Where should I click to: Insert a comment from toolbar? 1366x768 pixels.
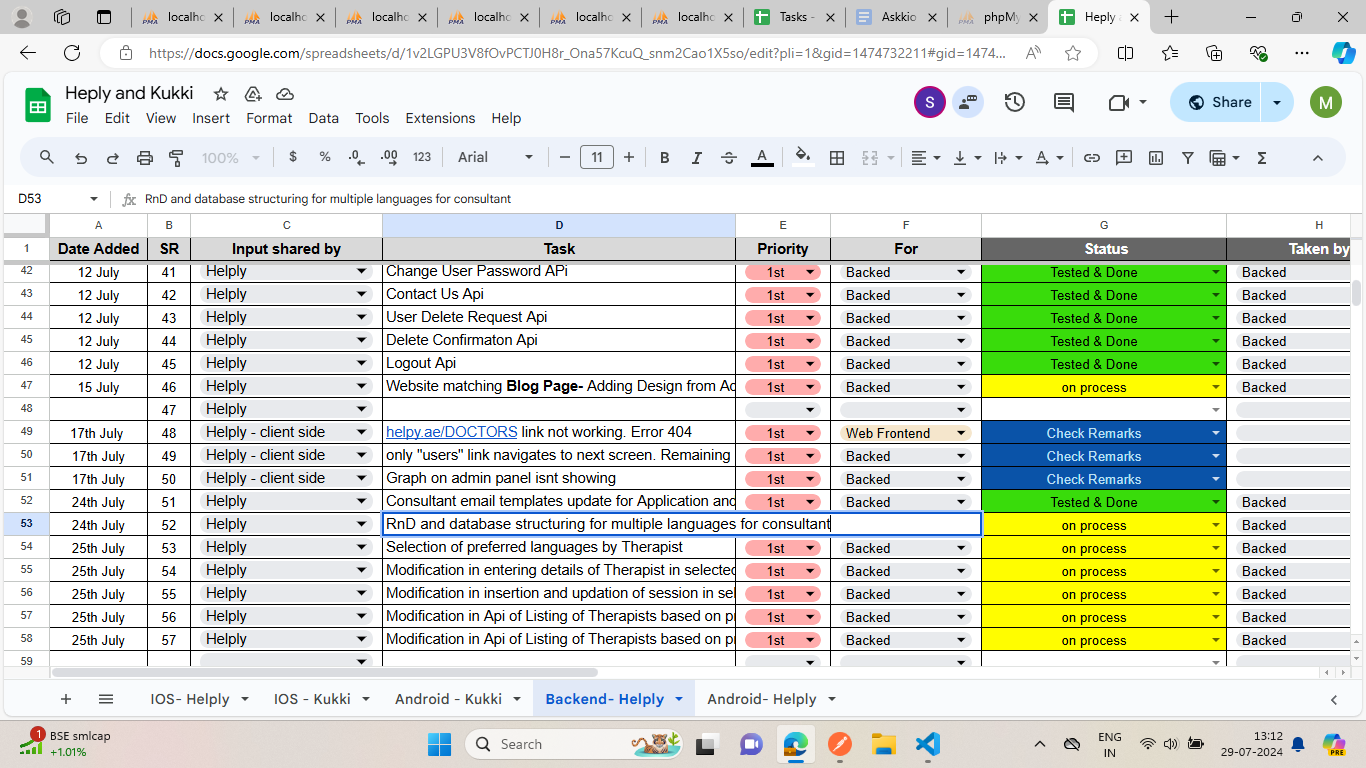[x=1124, y=157]
